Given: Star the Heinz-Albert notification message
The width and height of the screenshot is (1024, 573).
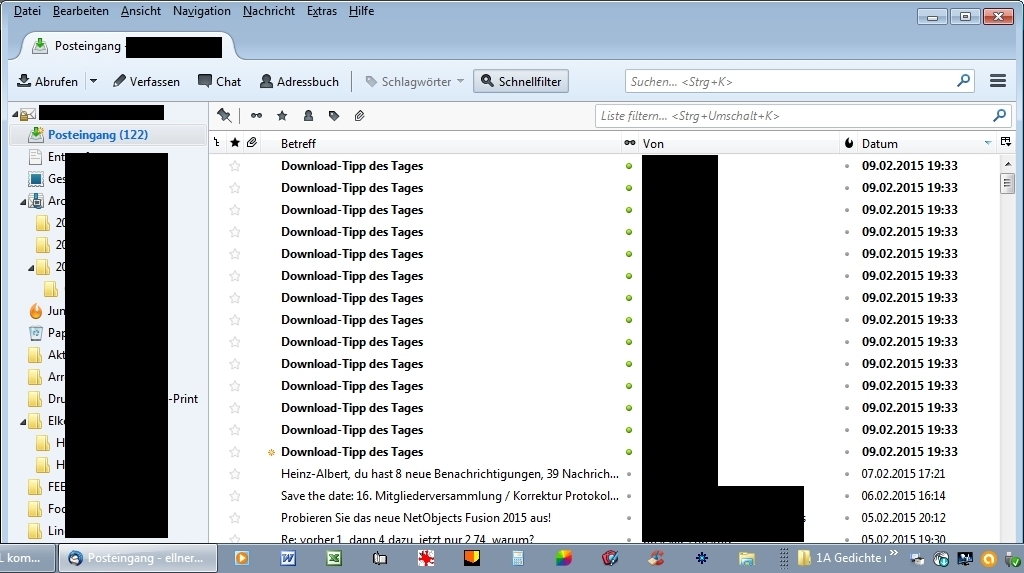Looking at the screenshot, I should pyautogui.click(x=235, y=474).
